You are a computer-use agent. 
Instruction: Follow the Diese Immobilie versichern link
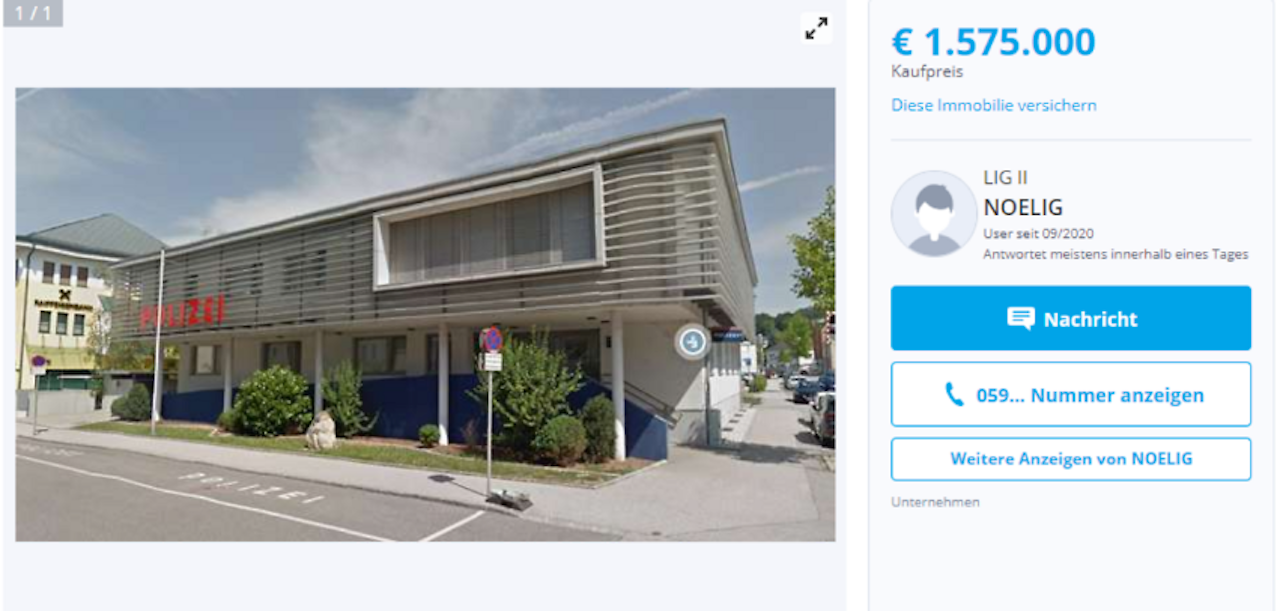tap(994, 105)
